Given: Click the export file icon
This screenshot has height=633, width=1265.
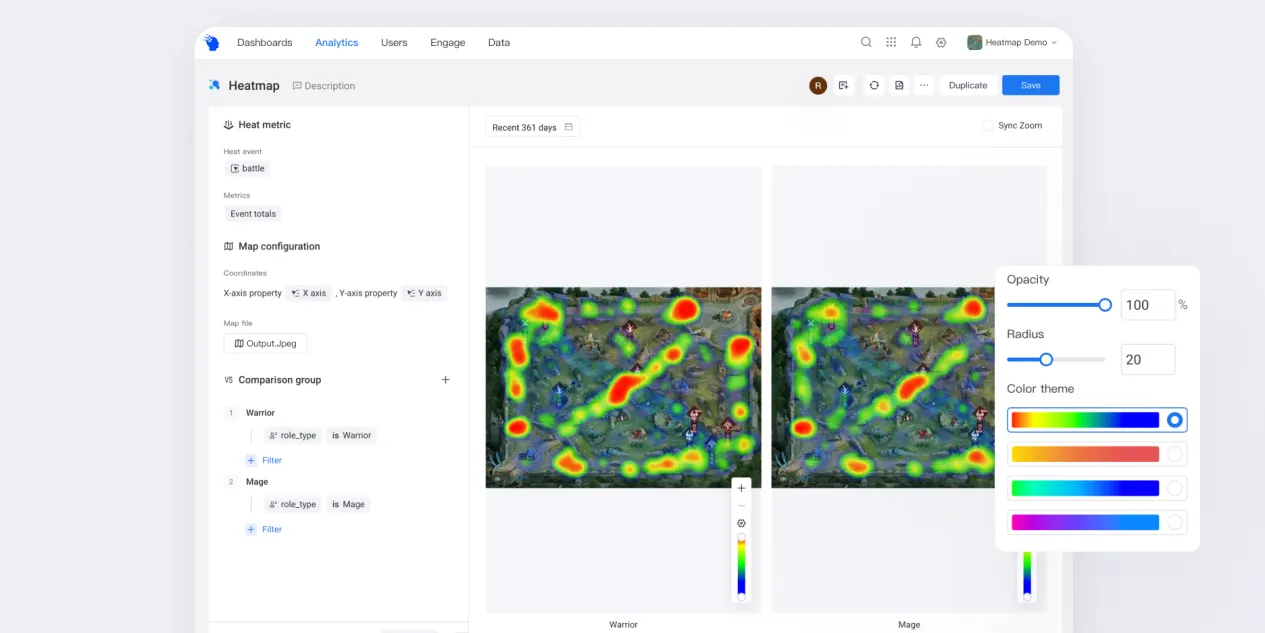Looking at the screenshot, I should [x=899, y=86].
